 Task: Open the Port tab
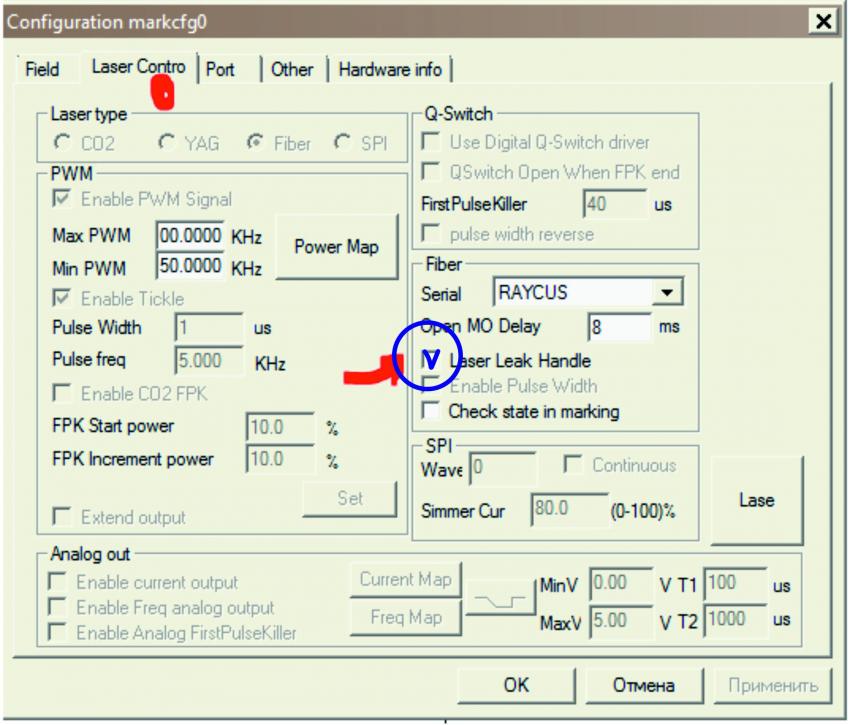220,70
